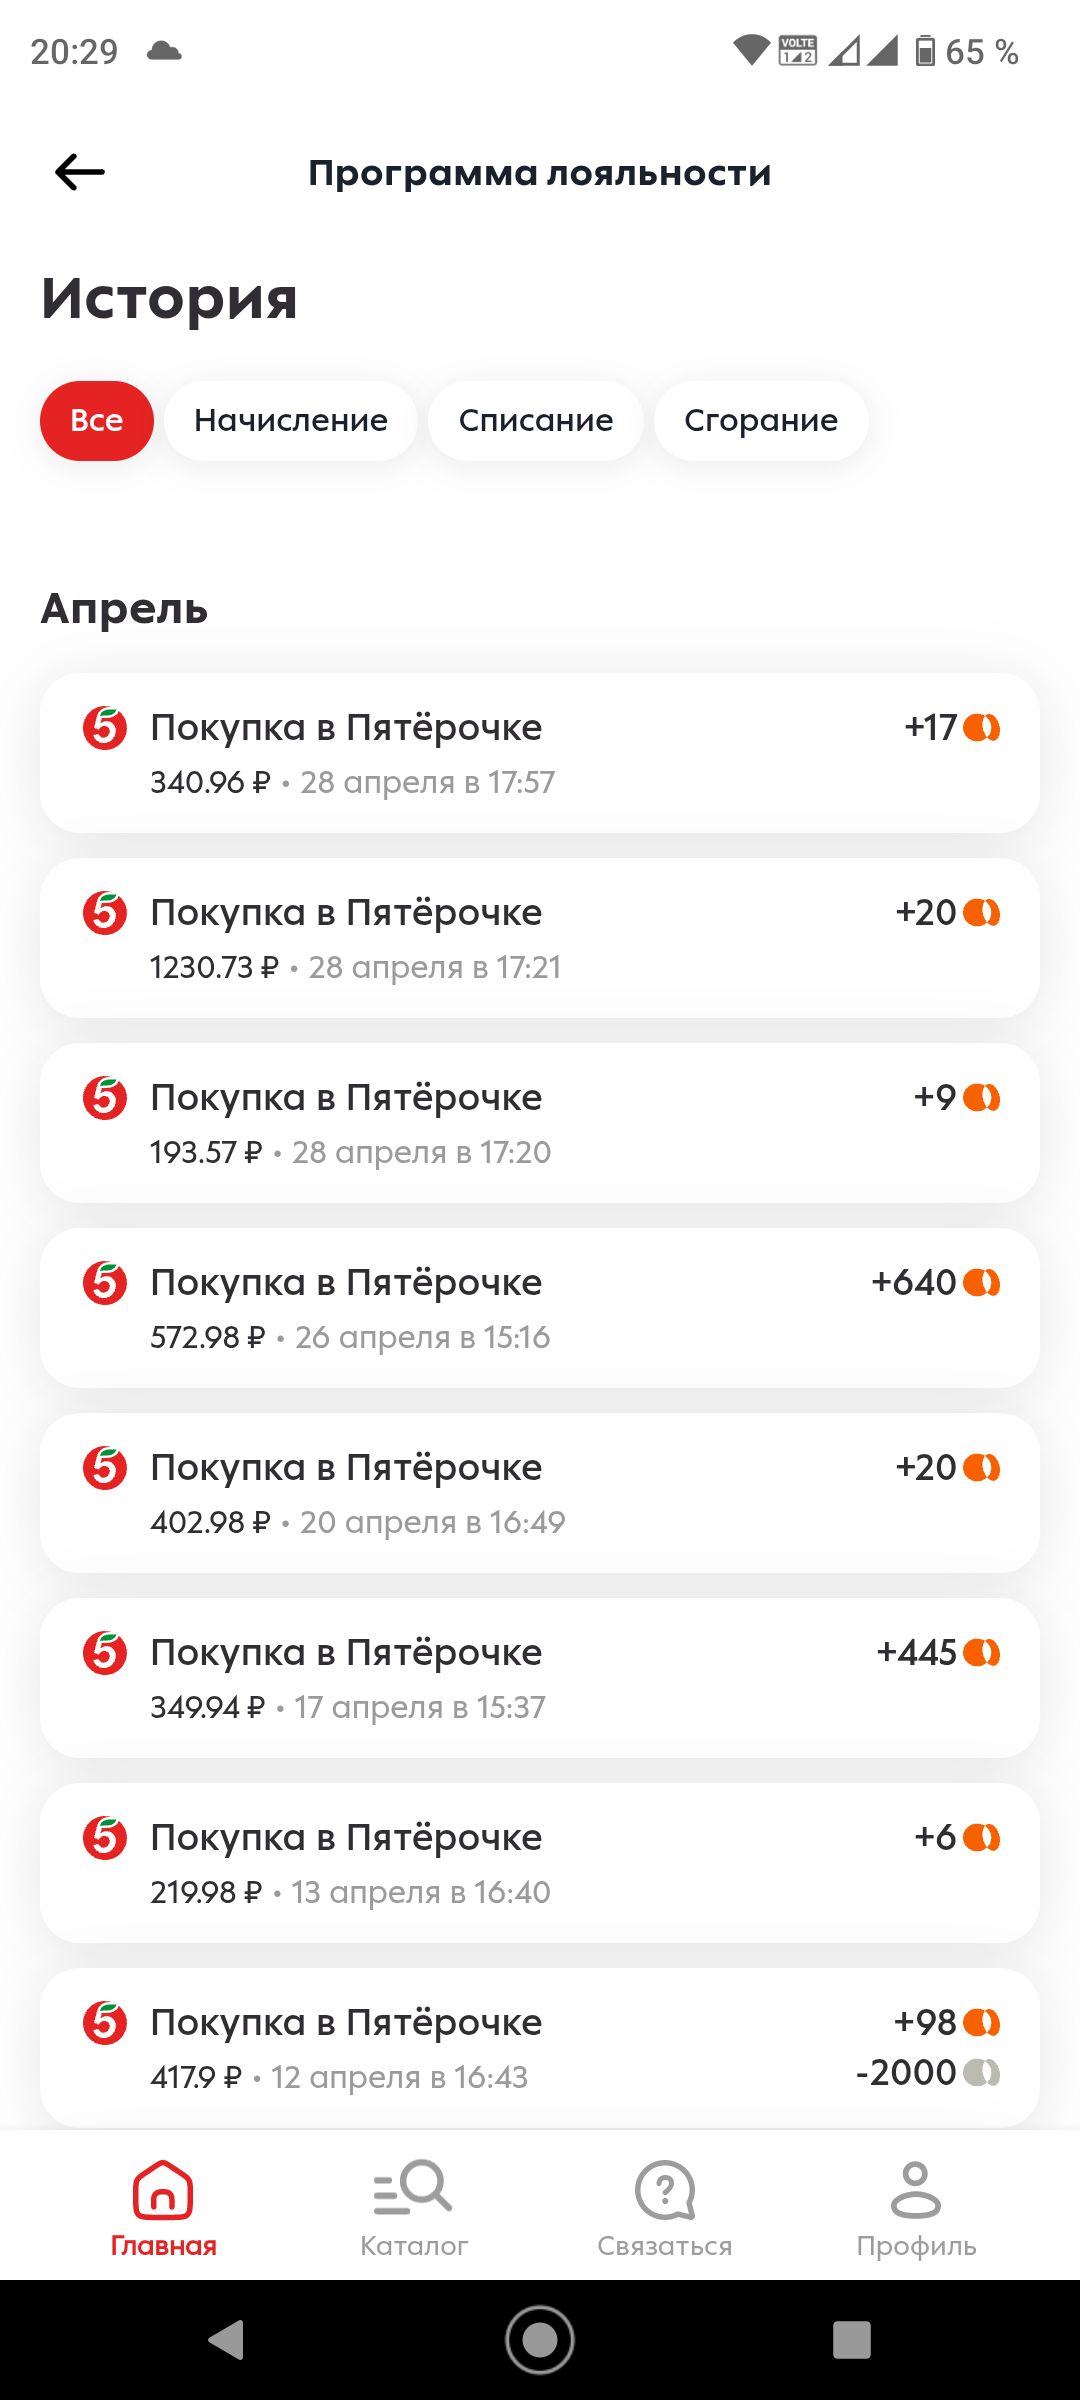Tap the back arrow icon
1080x2400 pixels.
click(x=80, y=172)
